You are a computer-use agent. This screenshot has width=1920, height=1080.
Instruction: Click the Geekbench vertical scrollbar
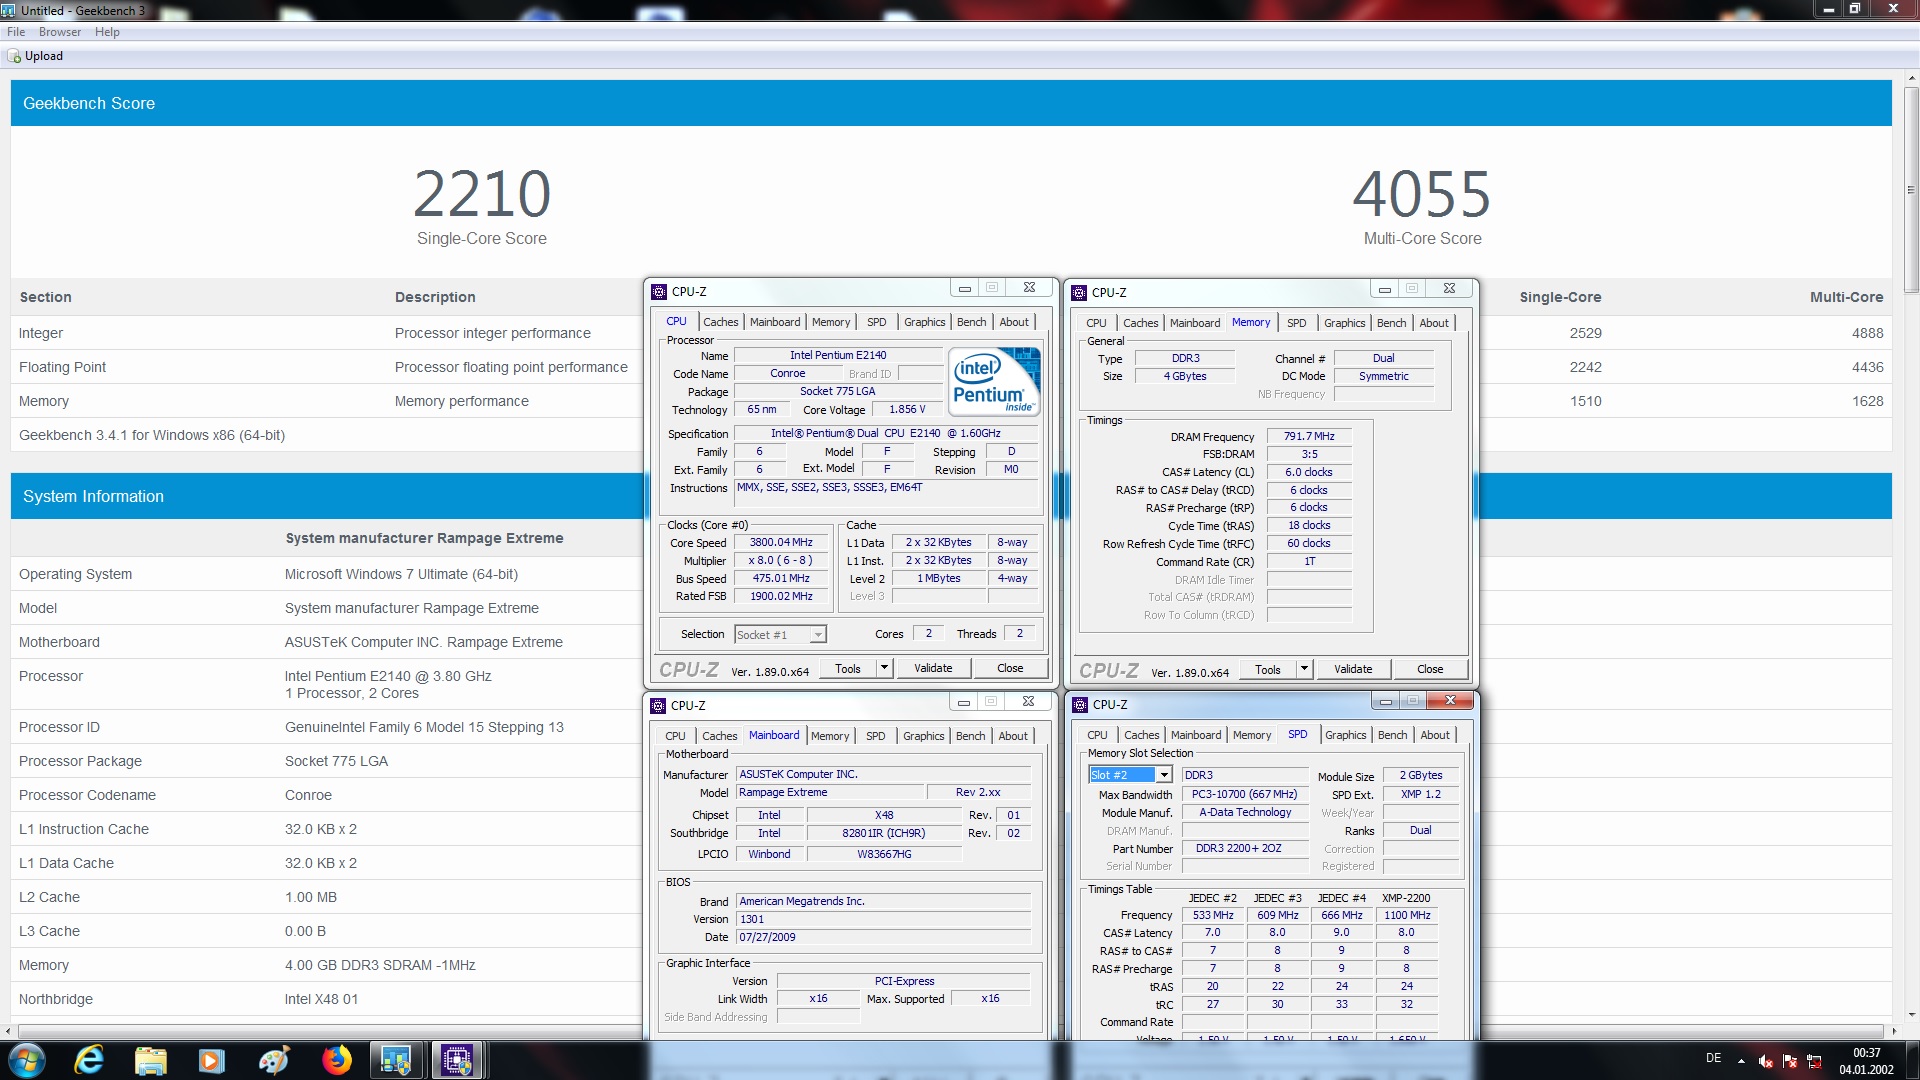pos(1911,190)
